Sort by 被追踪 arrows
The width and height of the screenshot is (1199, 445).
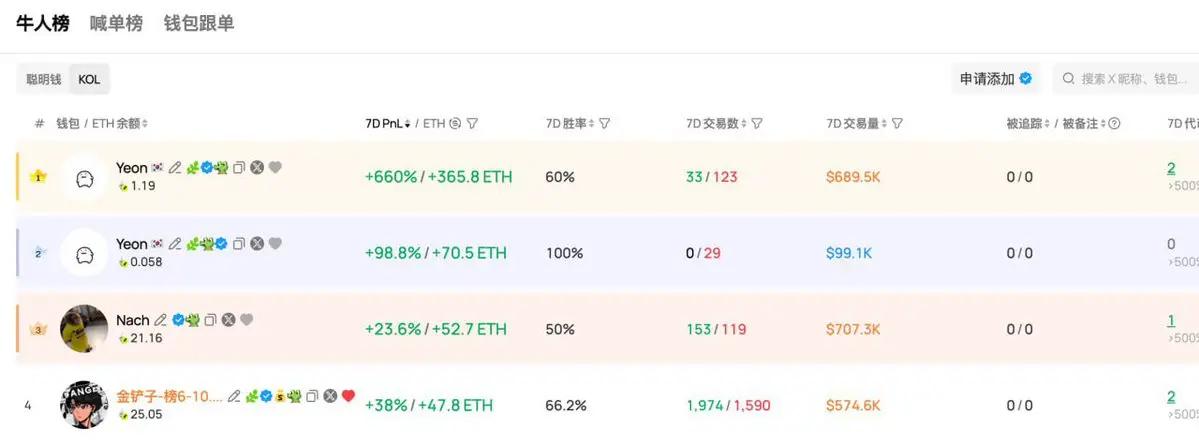click(x=1049, y=124)
